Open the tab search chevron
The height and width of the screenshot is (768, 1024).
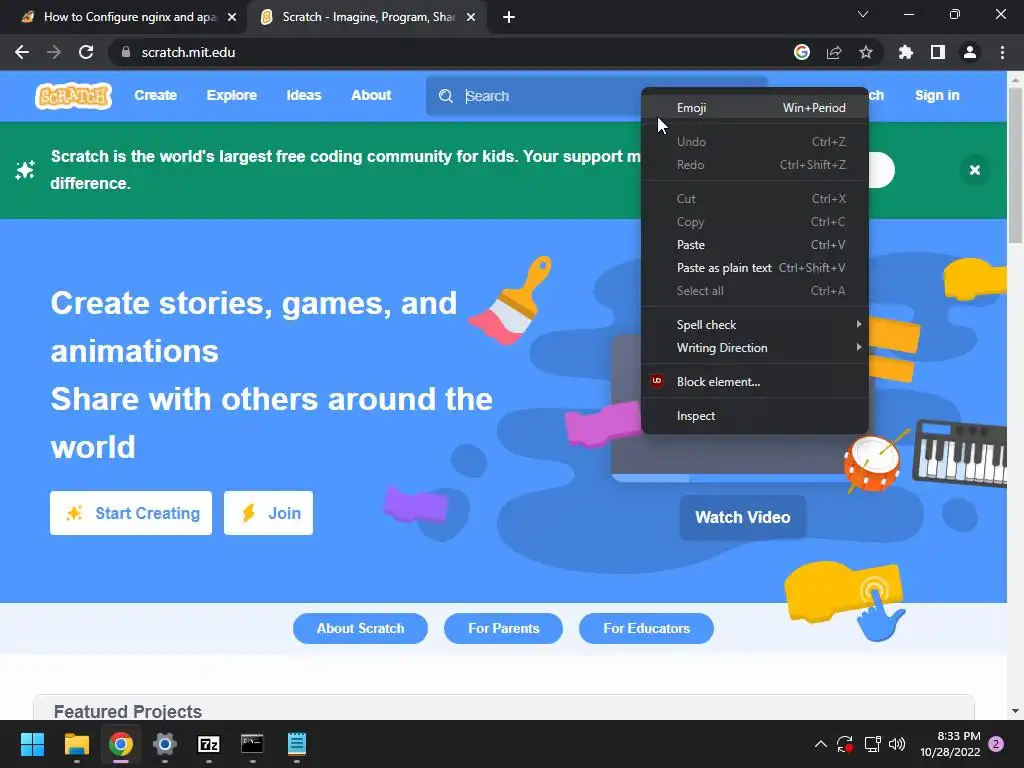[x=863, y=14]
